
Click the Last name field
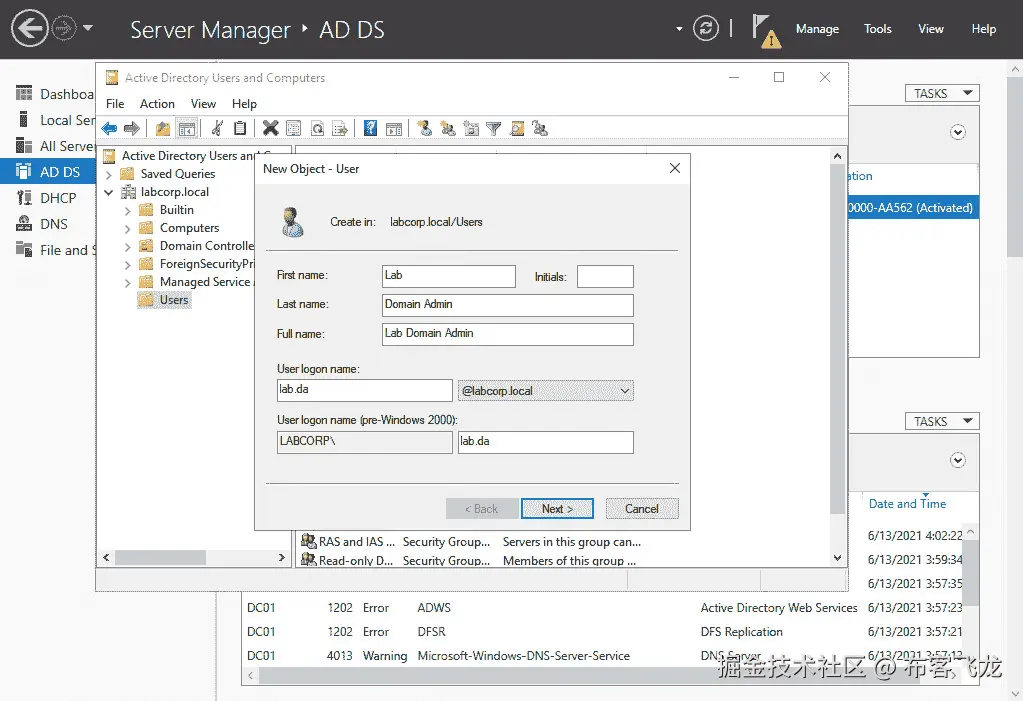pyautogui.click(x=508, y=305)
